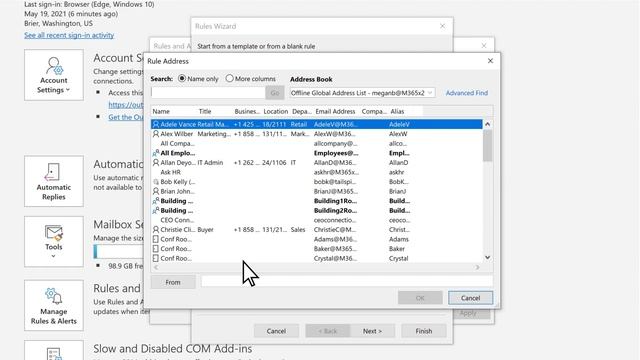Screen dimensions: 640x360
Task: Open Manage Rules & Alerts icon
Action: 54,305
